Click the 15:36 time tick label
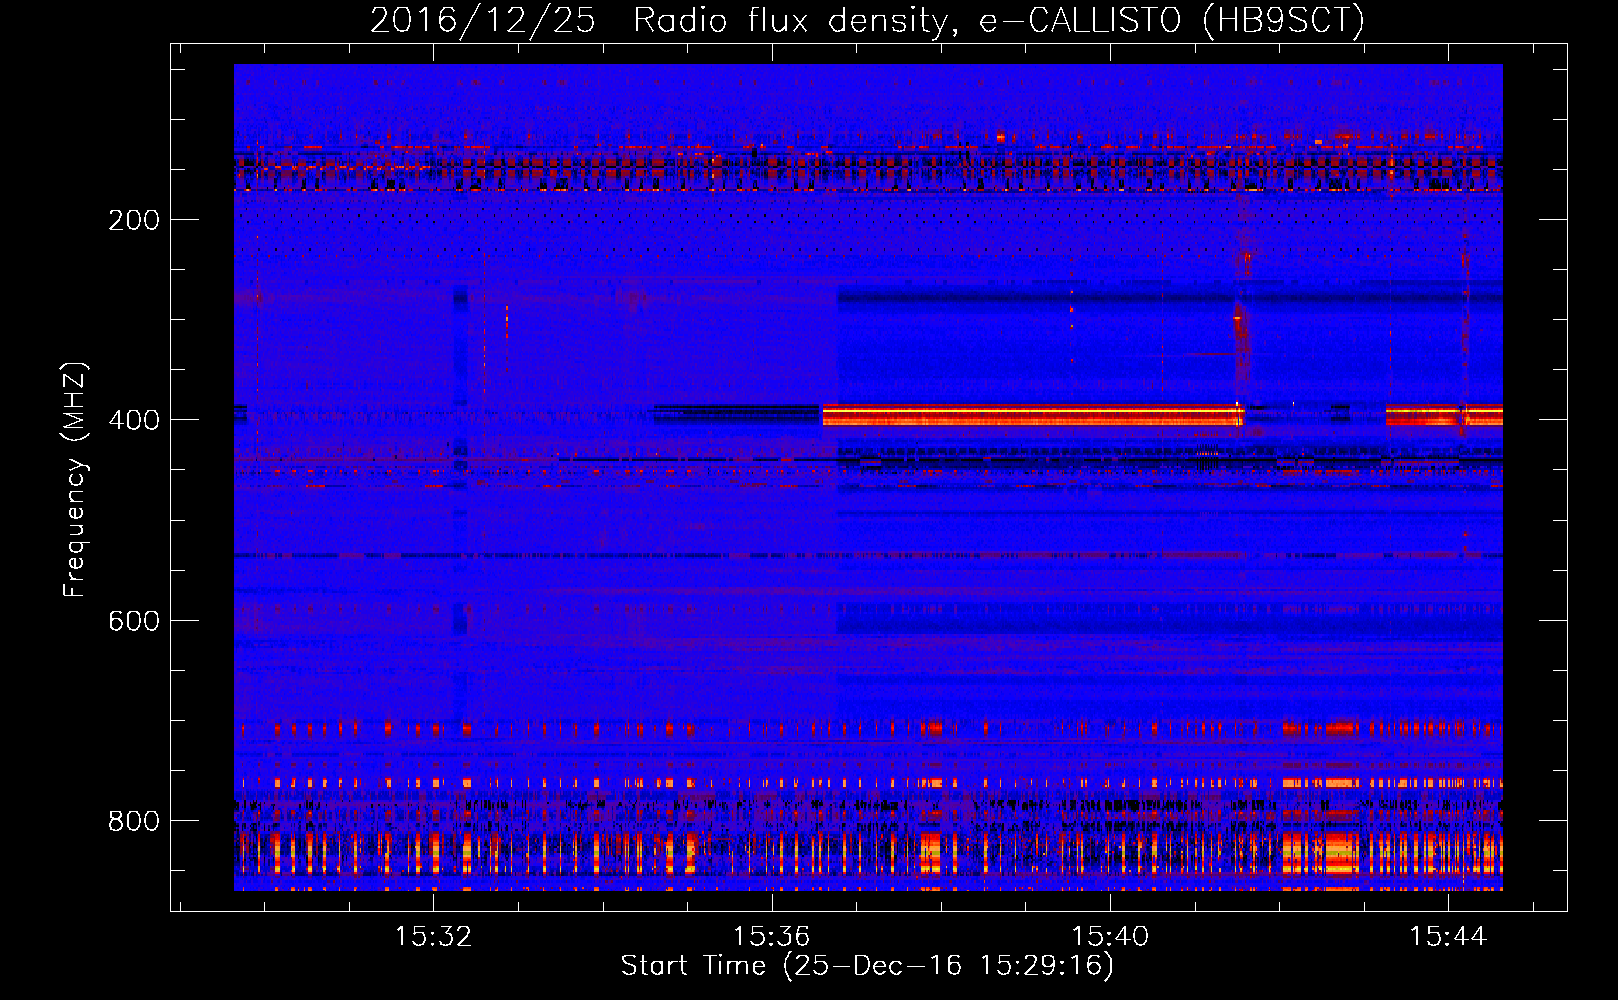 pyautogui.click(x=771, y=937)
